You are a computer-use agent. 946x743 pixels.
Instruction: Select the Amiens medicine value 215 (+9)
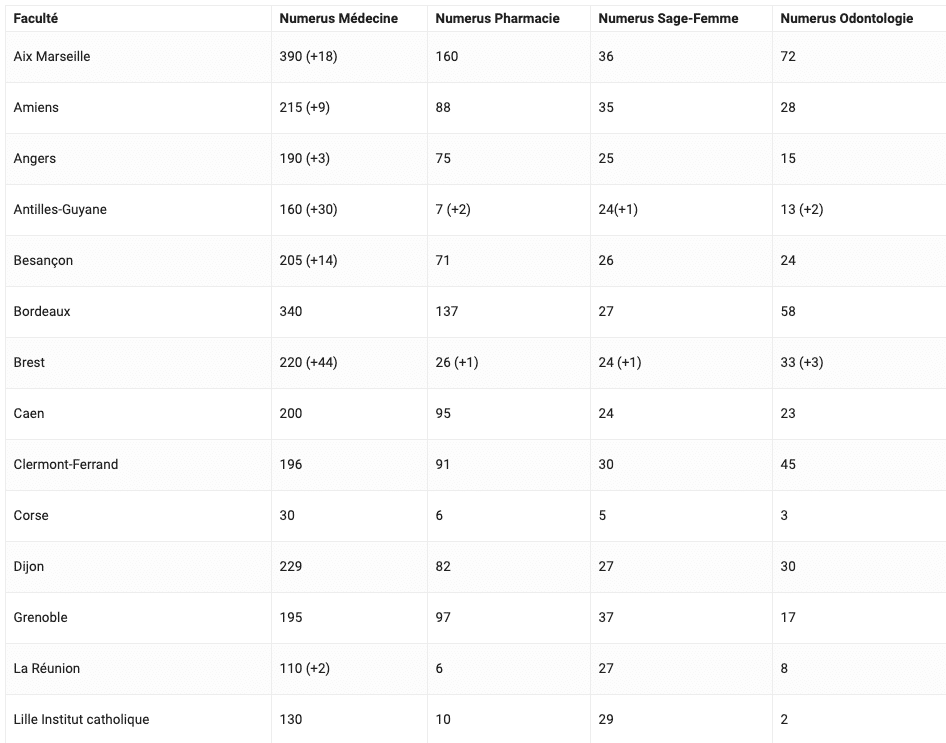coord(304,107)
